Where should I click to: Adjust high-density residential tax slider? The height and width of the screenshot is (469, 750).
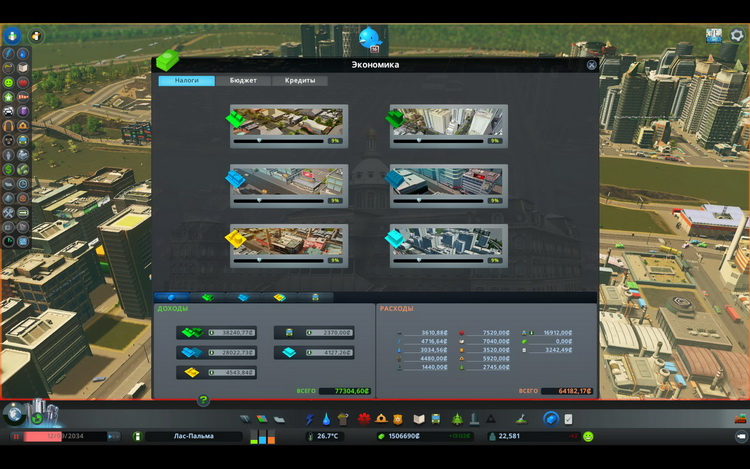tap(438, 141)
